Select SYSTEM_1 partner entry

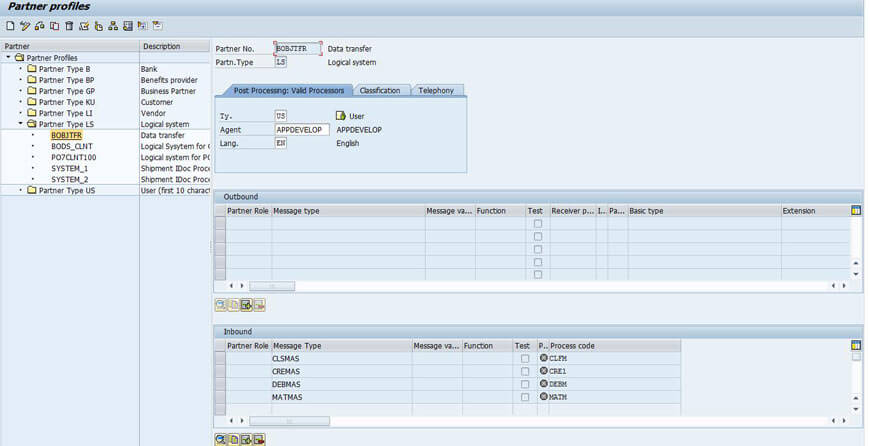click(70, 168)
